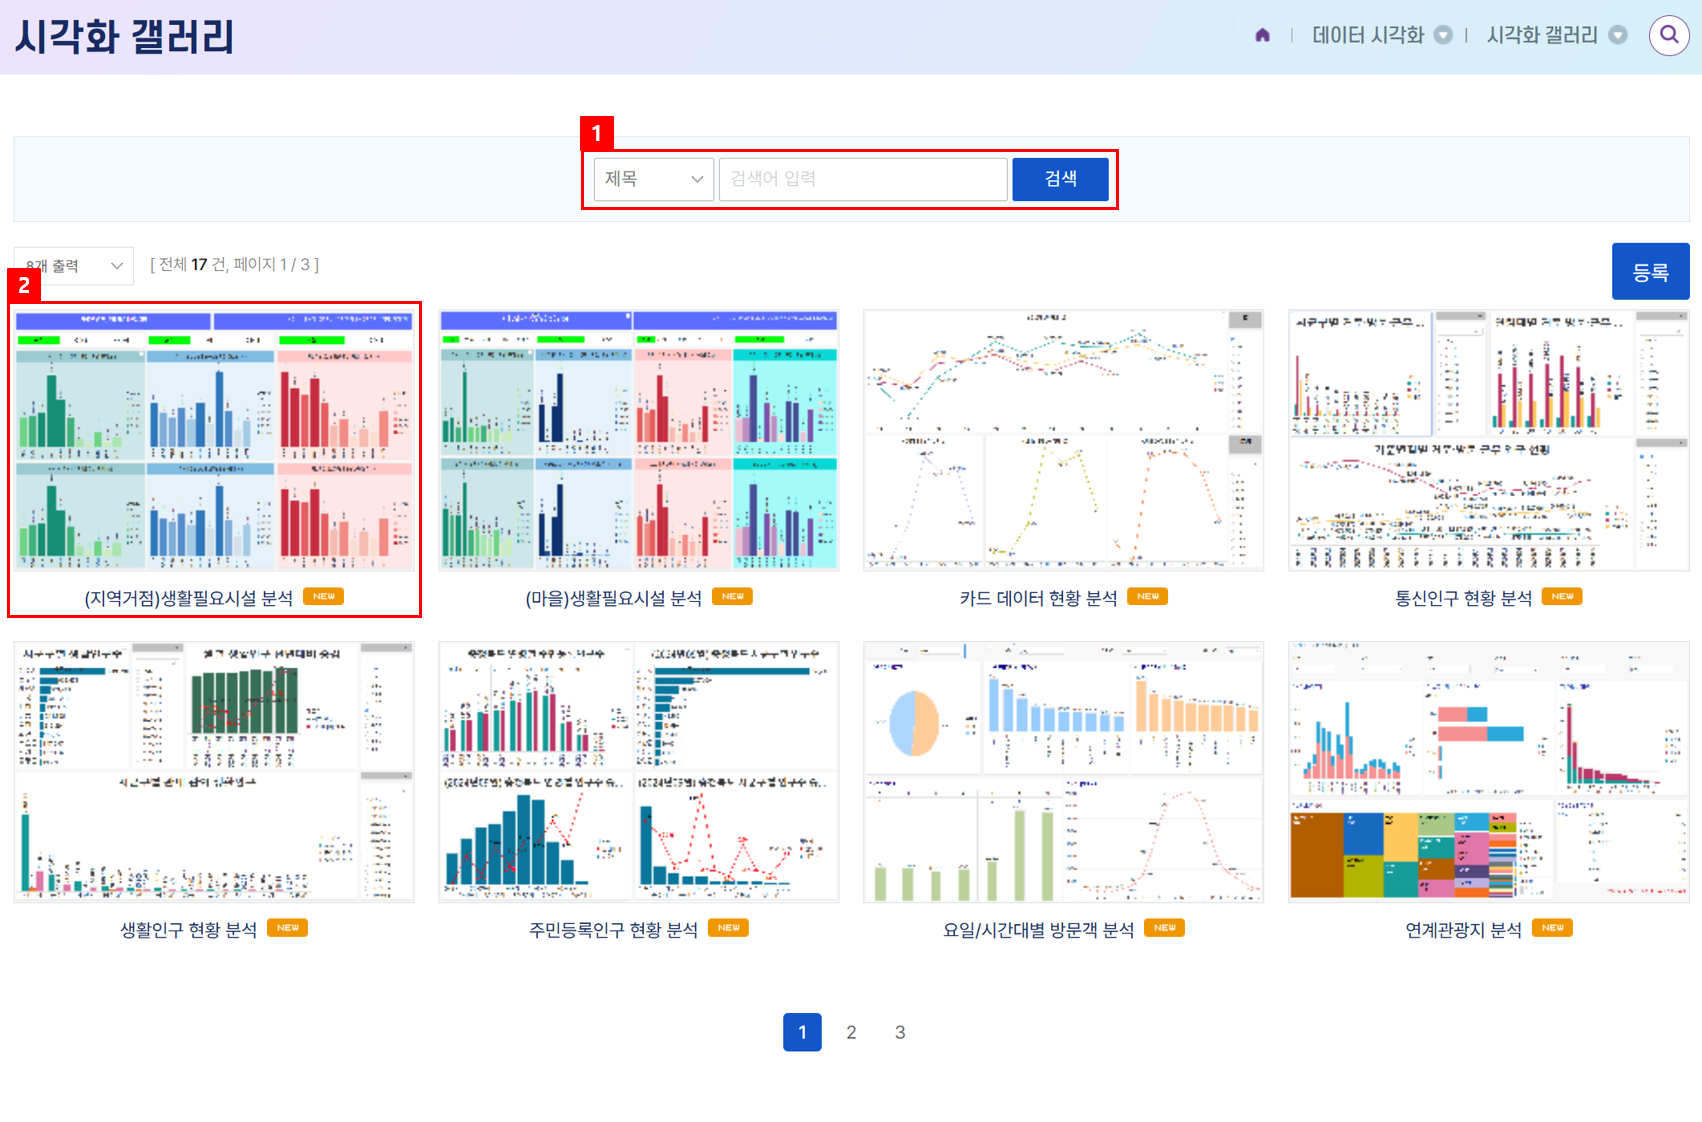
Task: Open the 생활인구 현황 분석 thumbnail
Action: 214,772
